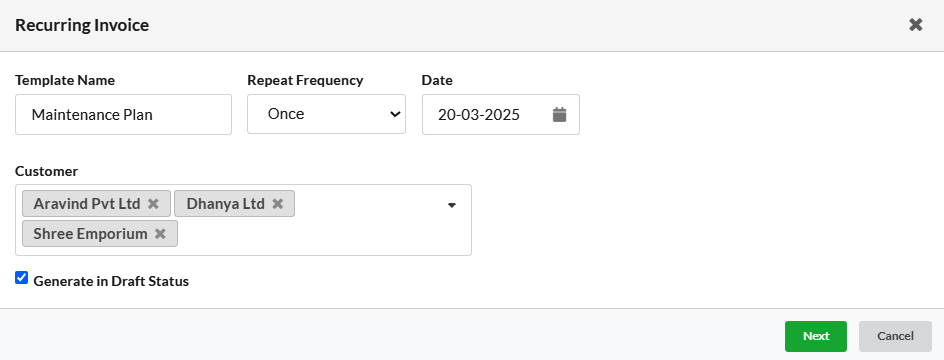
Task: Open the calendar date picker icon
Action: pyautogui.click(x=559, y=114)
